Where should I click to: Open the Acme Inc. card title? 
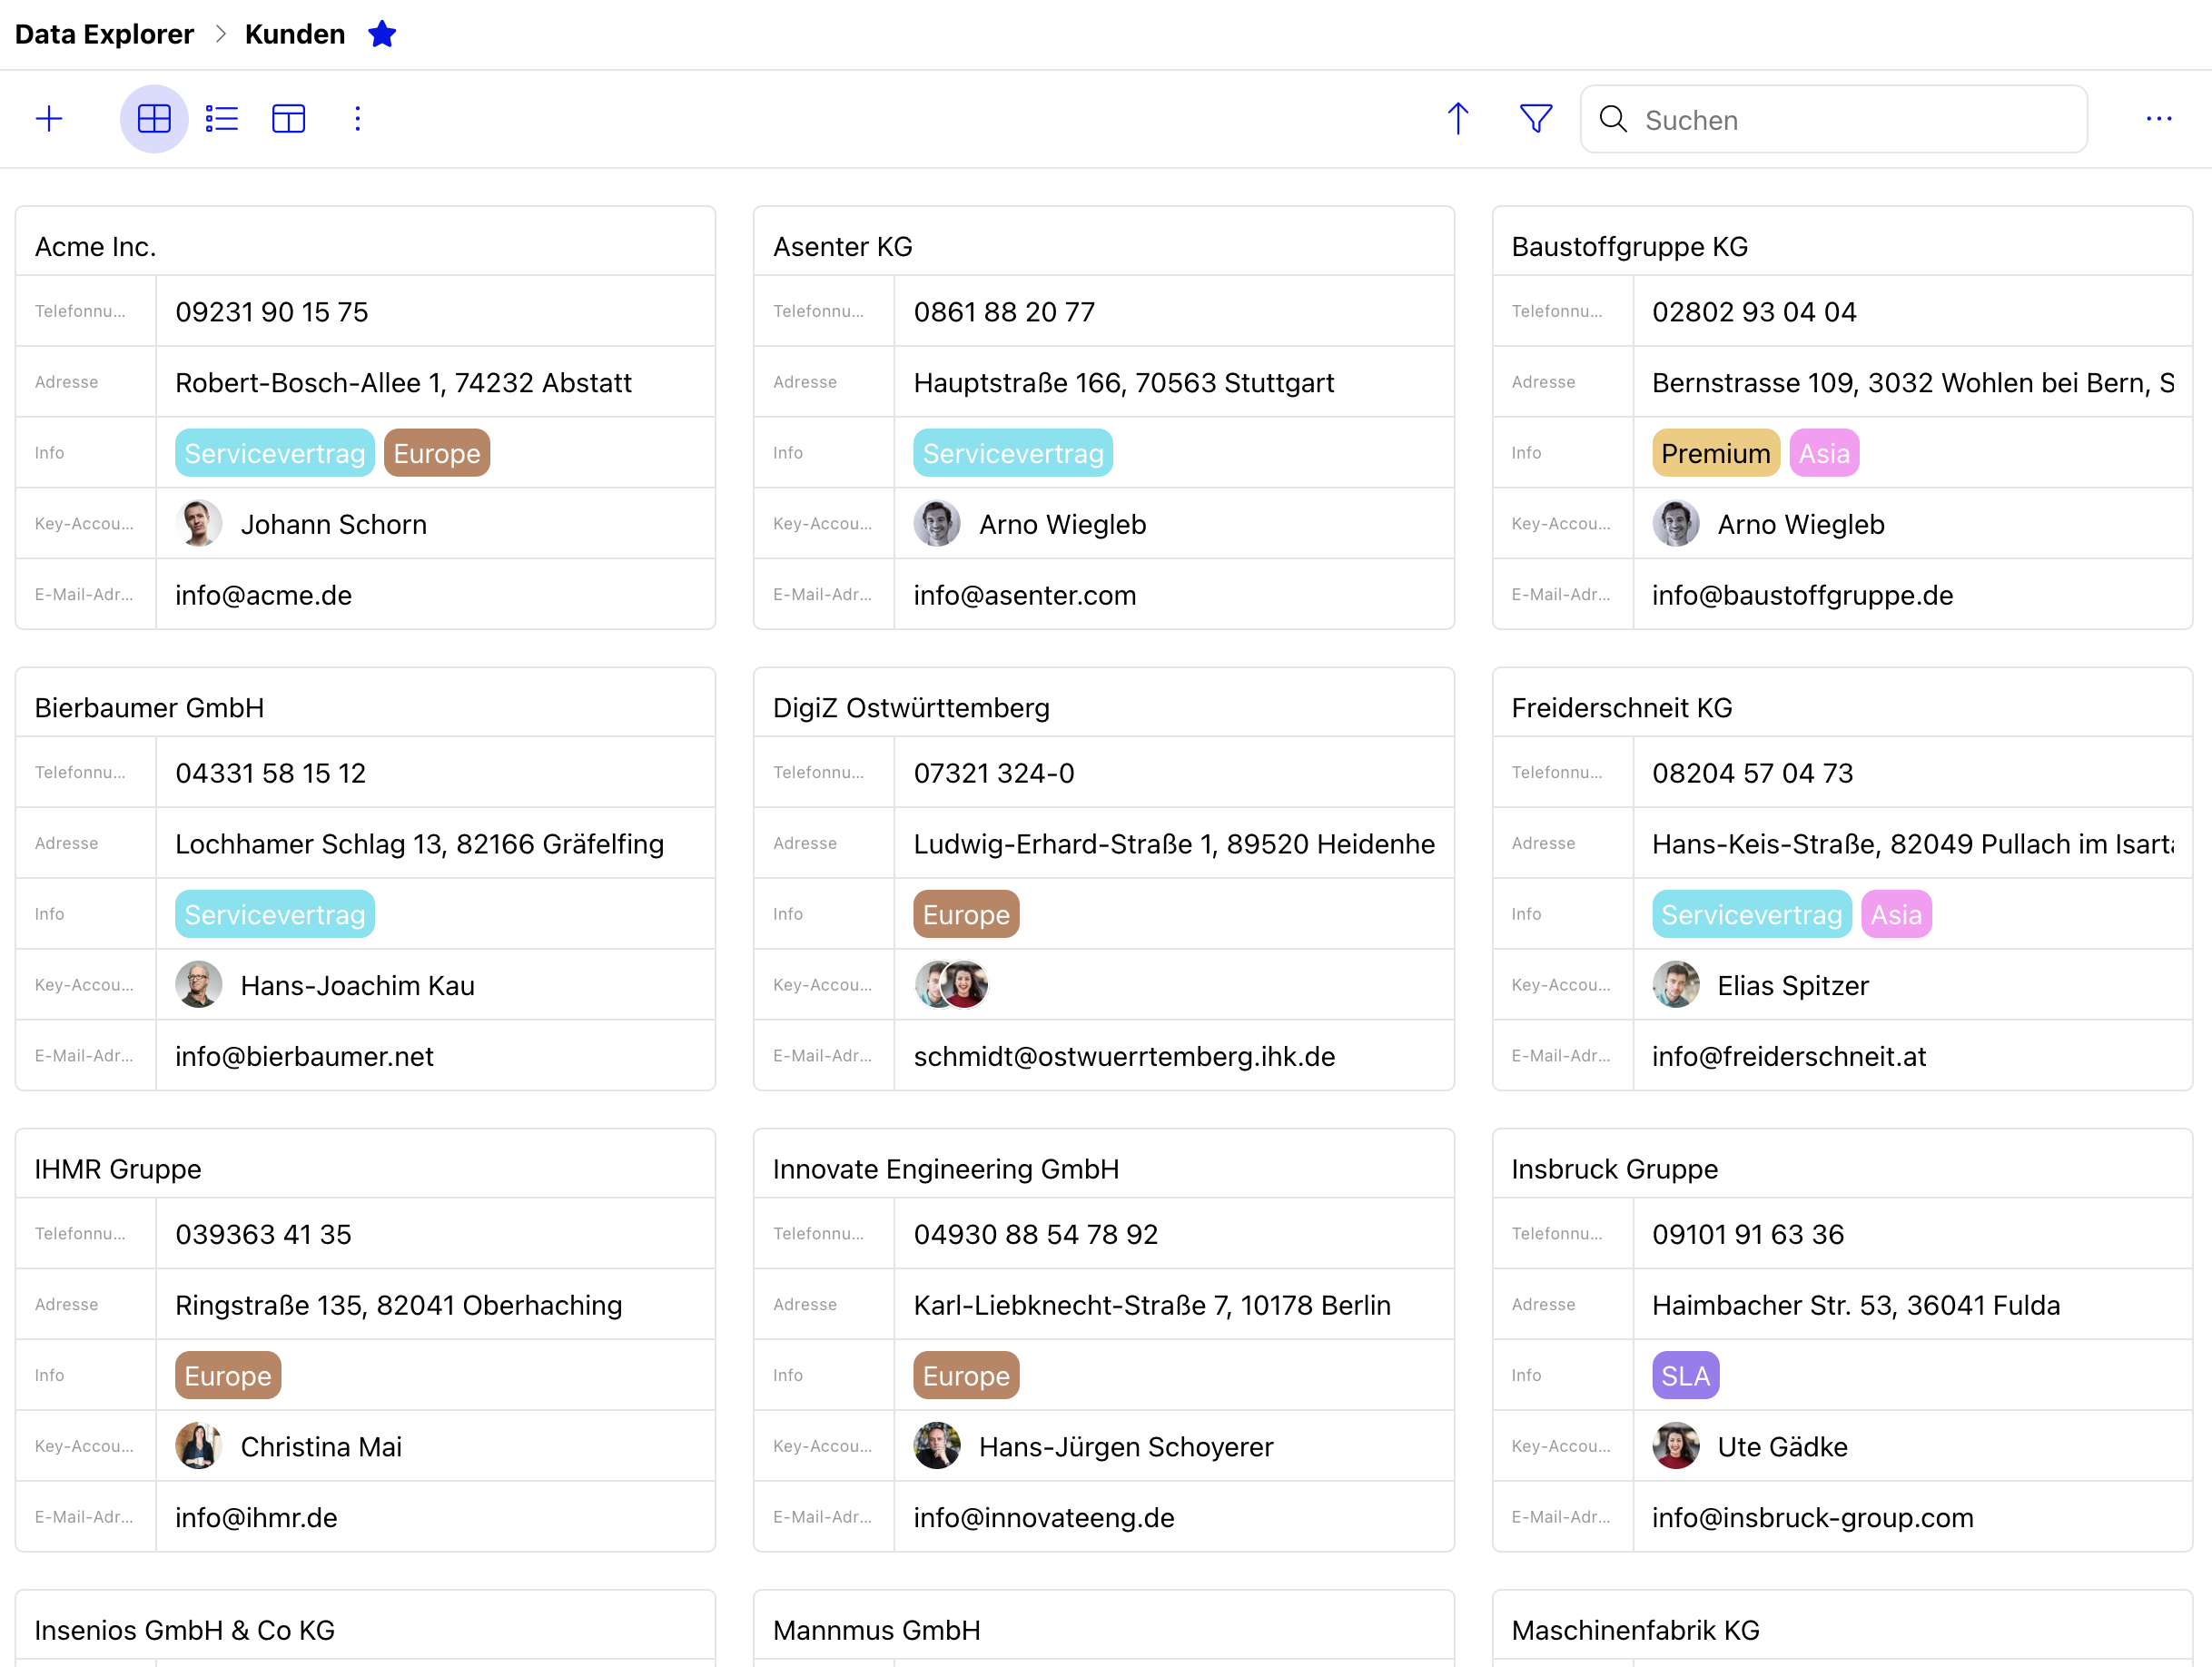tap(96, 246)
